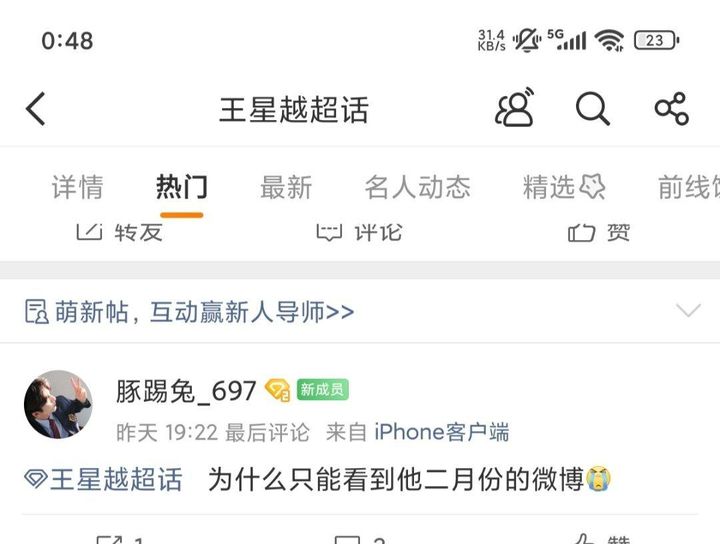The width and height of the screenshot is (720, 544).
Task: Open the fans/members icon in header
Action: click(x=515, y=108)
